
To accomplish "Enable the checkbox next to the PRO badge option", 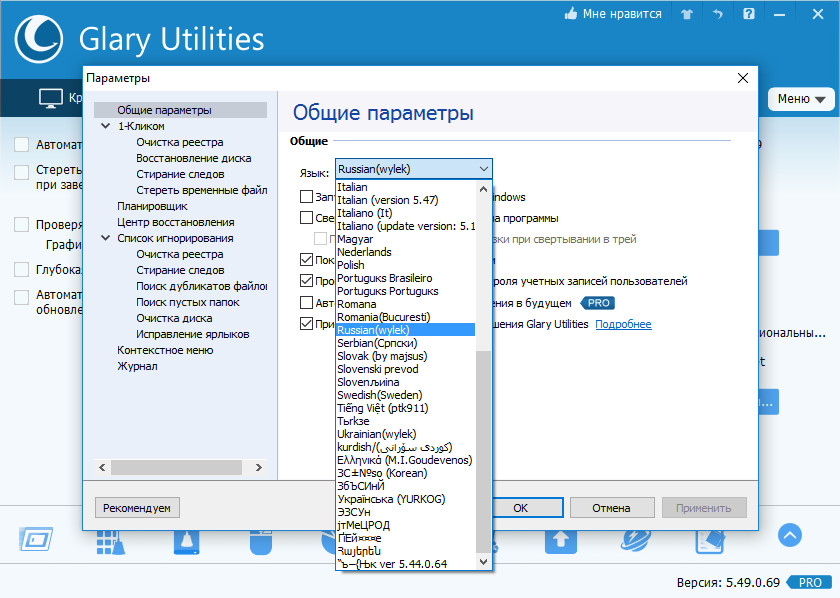I will 306,303.
